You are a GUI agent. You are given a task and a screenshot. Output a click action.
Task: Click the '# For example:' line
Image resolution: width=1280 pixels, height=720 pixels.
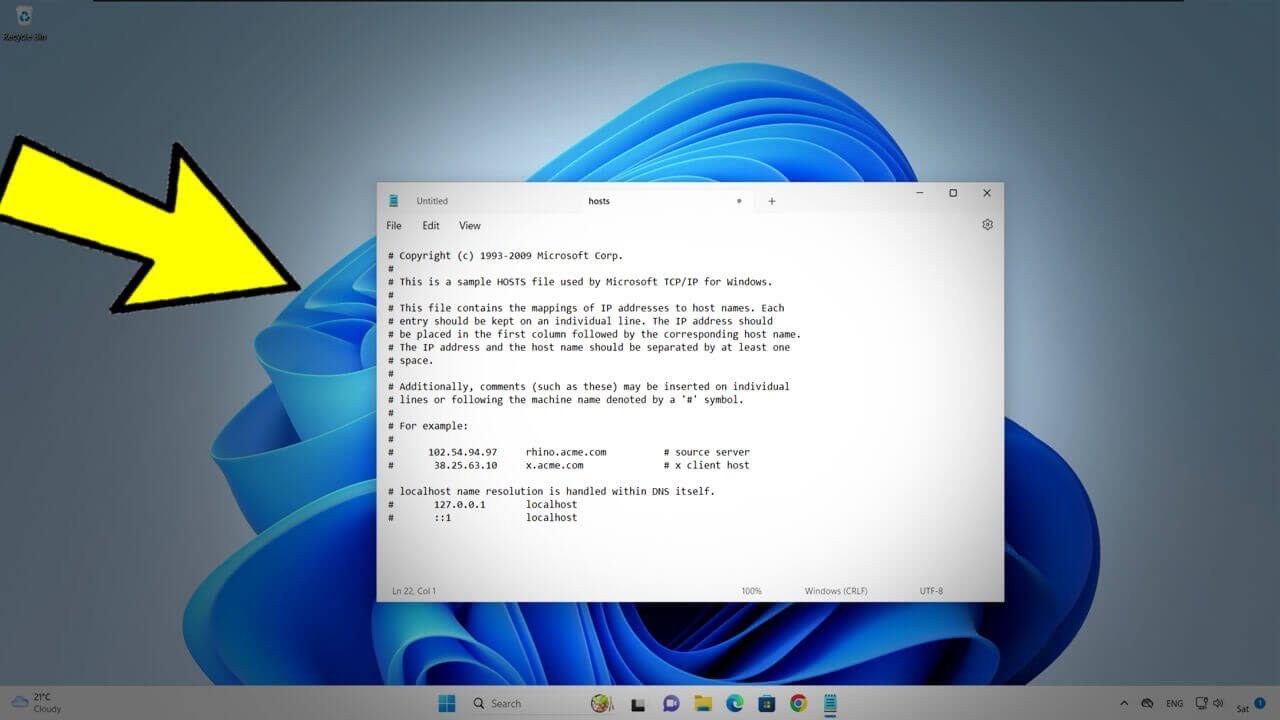(427, 426)
